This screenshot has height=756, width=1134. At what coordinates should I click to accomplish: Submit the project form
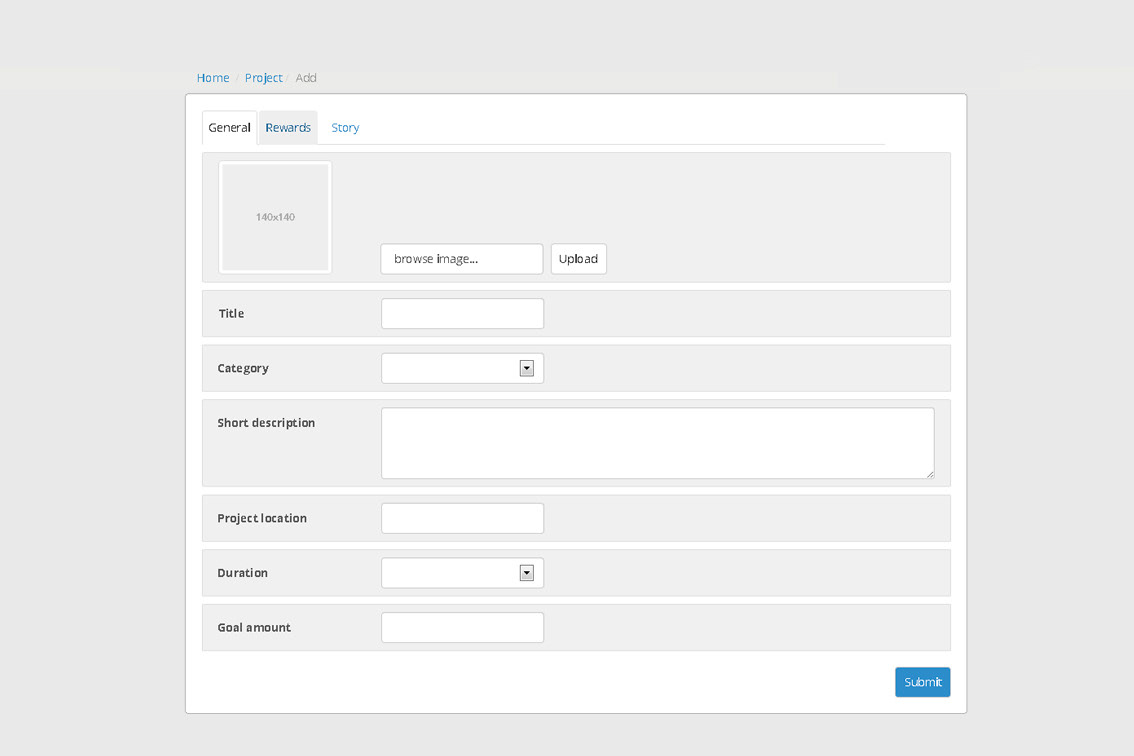[x=922, y=682]
